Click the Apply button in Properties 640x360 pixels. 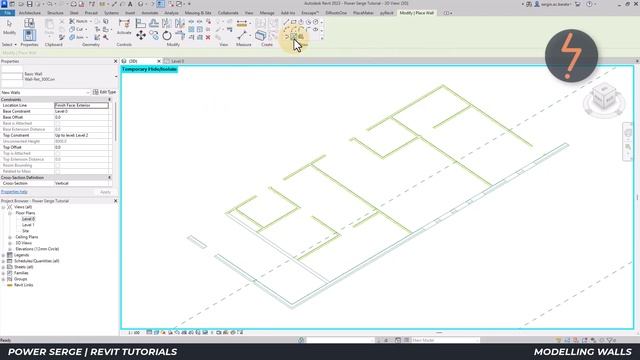105,192
